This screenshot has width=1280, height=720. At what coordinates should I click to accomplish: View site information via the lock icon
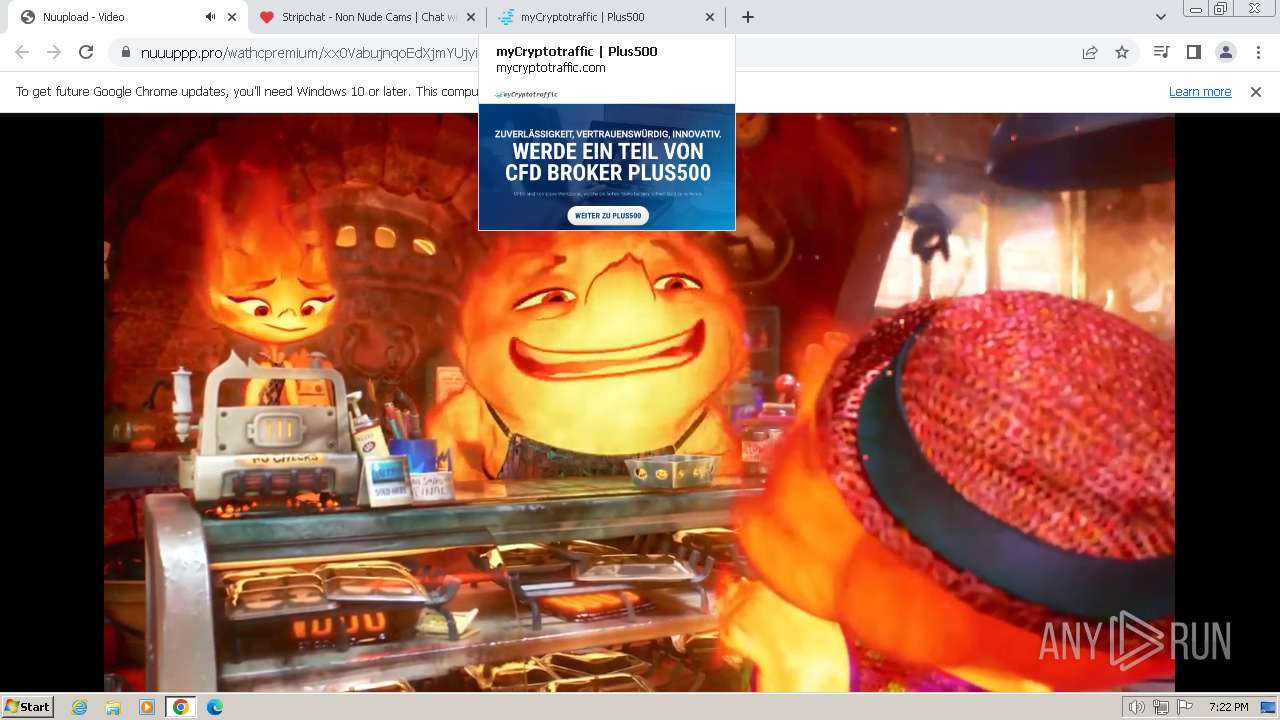tap(125, 53)
